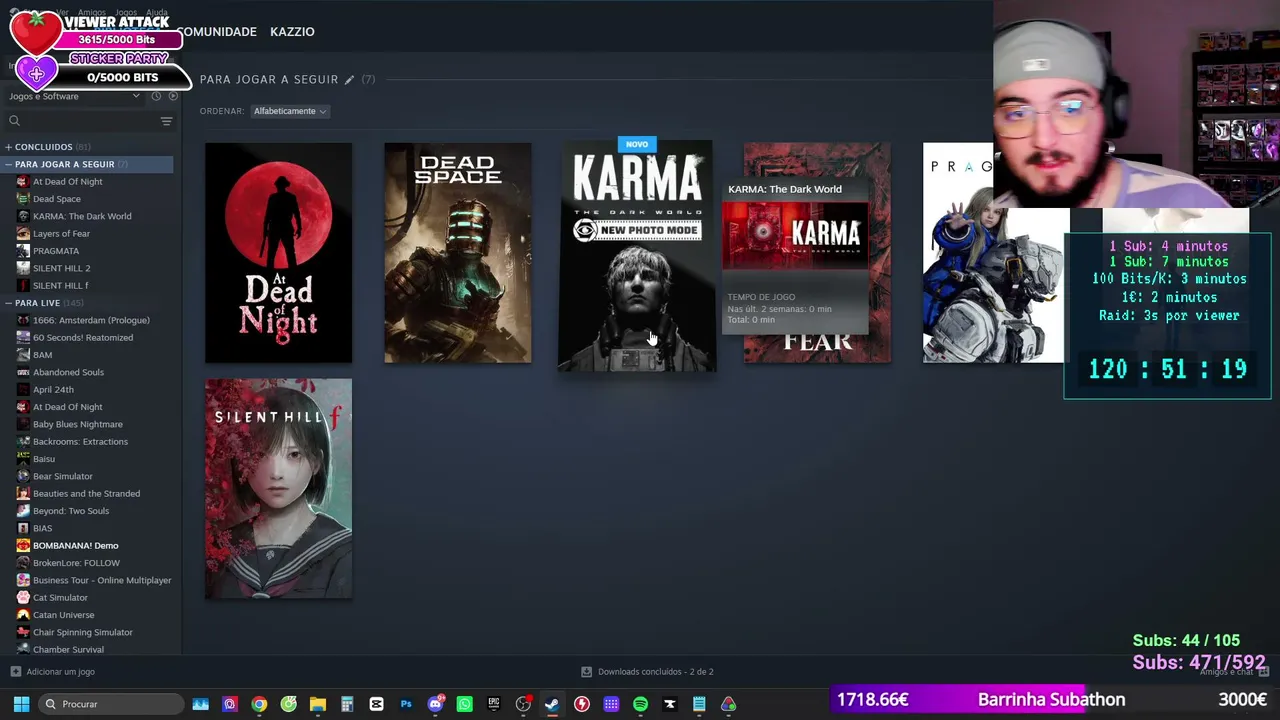Open the Windows Start menu
Viewport: 1280px width, 720px height.
21,704
